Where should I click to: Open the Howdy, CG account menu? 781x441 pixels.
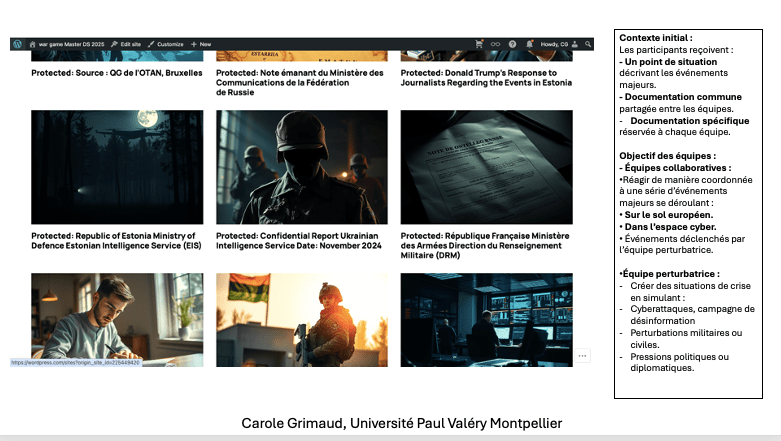(554, 44)
